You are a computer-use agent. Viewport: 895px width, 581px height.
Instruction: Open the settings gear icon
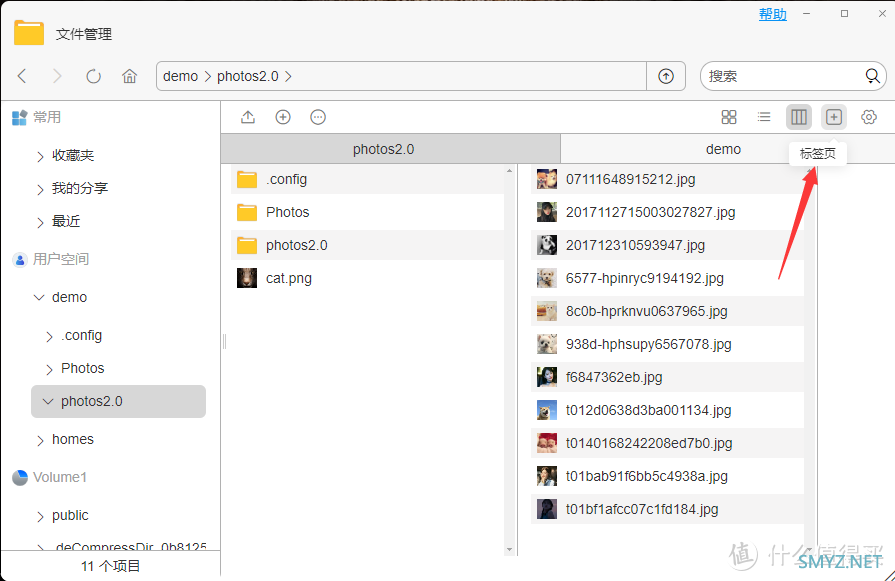(x=869, y=117)
